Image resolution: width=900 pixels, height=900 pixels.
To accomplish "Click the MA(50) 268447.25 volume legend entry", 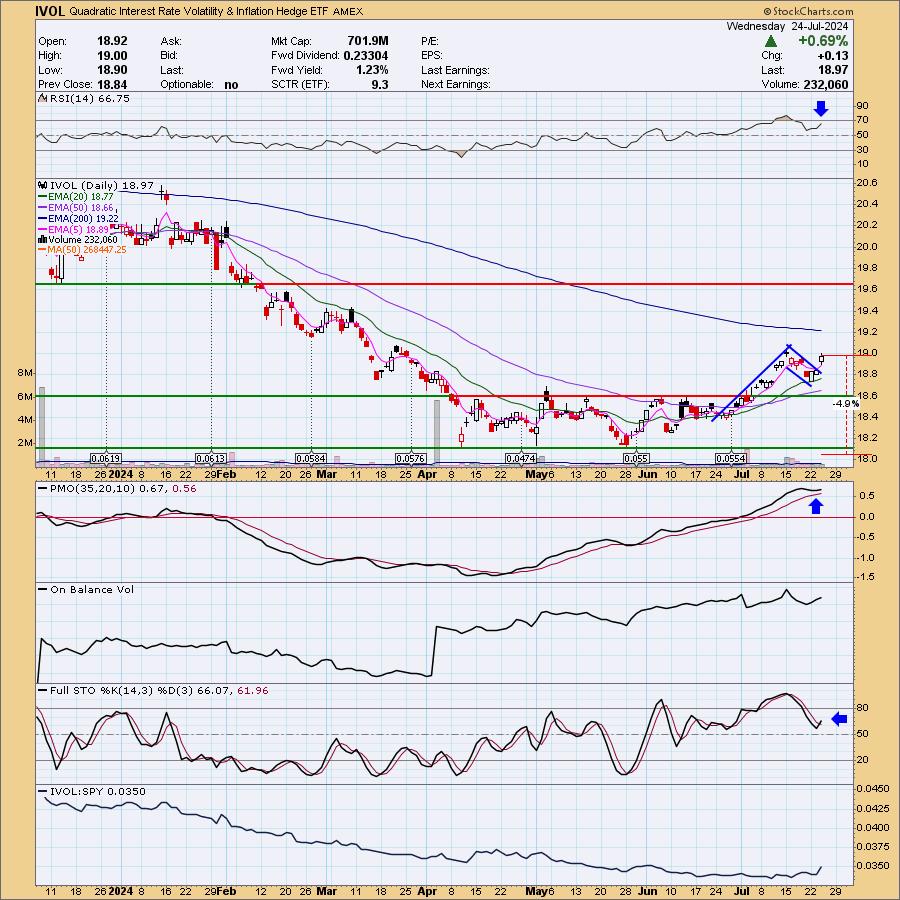I will (x=82, y=250).
